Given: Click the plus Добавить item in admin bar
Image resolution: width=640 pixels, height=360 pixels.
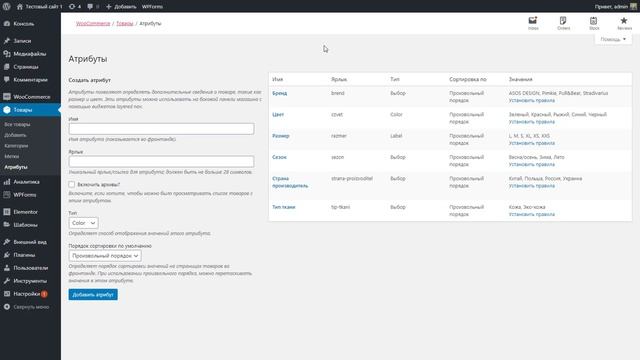Looking at the screenshot, I should point(121,7).
